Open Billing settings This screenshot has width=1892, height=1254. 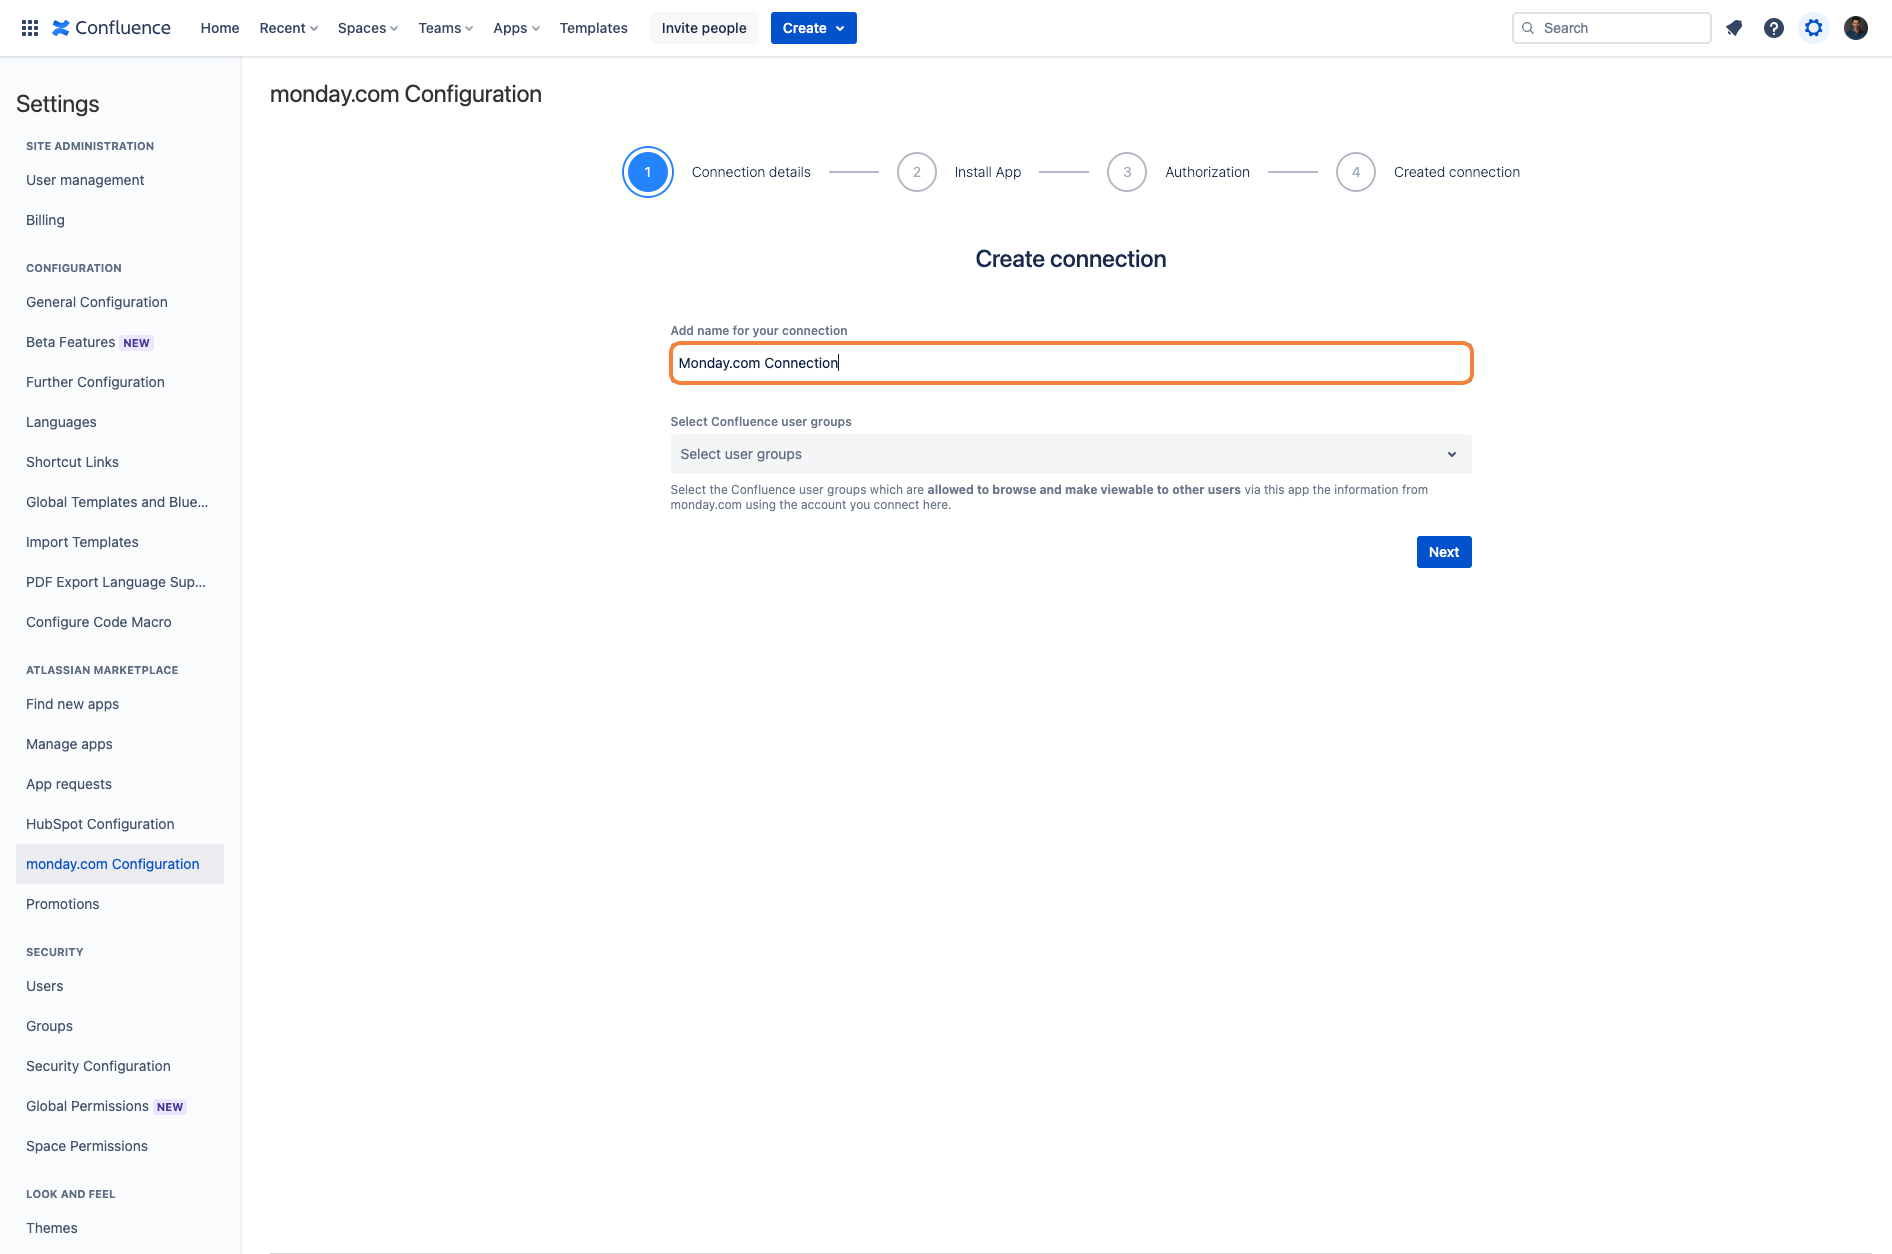pyautogui.click(x=45, y=220)
